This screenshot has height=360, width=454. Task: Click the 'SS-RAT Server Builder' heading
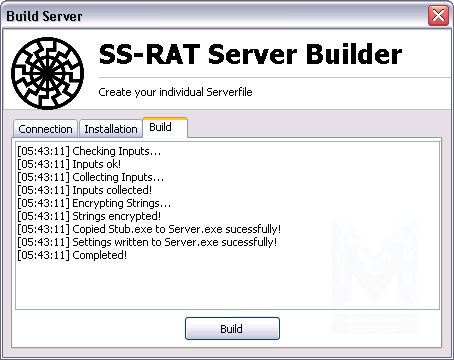[x=250, y=54]
